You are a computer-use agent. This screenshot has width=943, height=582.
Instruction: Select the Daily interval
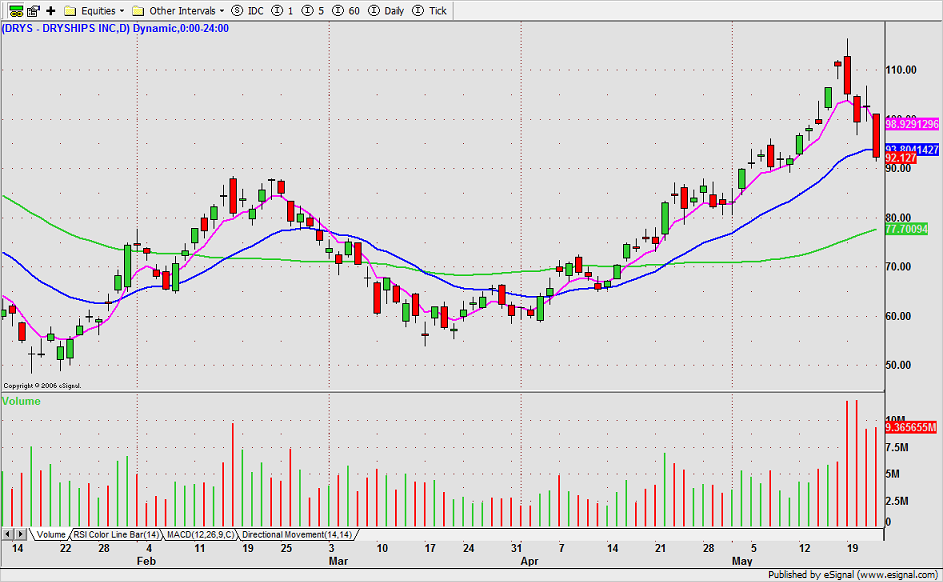[386, 11]
